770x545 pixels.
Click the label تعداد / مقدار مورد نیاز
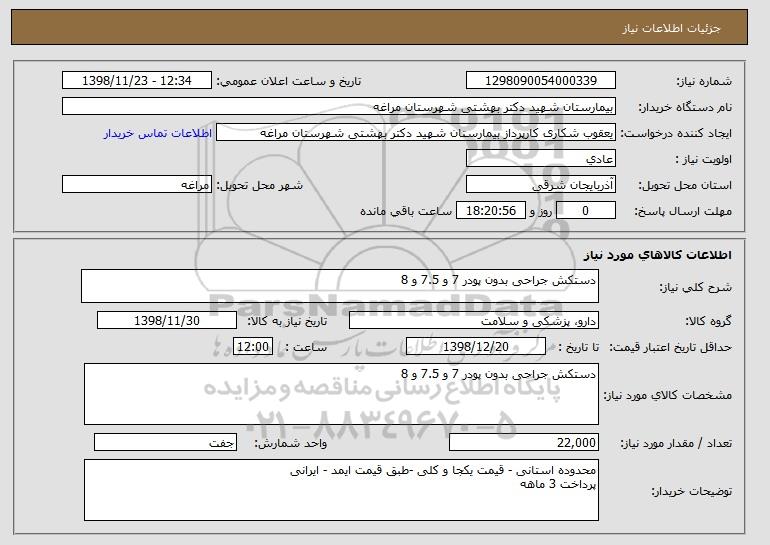tap(676, 444)
